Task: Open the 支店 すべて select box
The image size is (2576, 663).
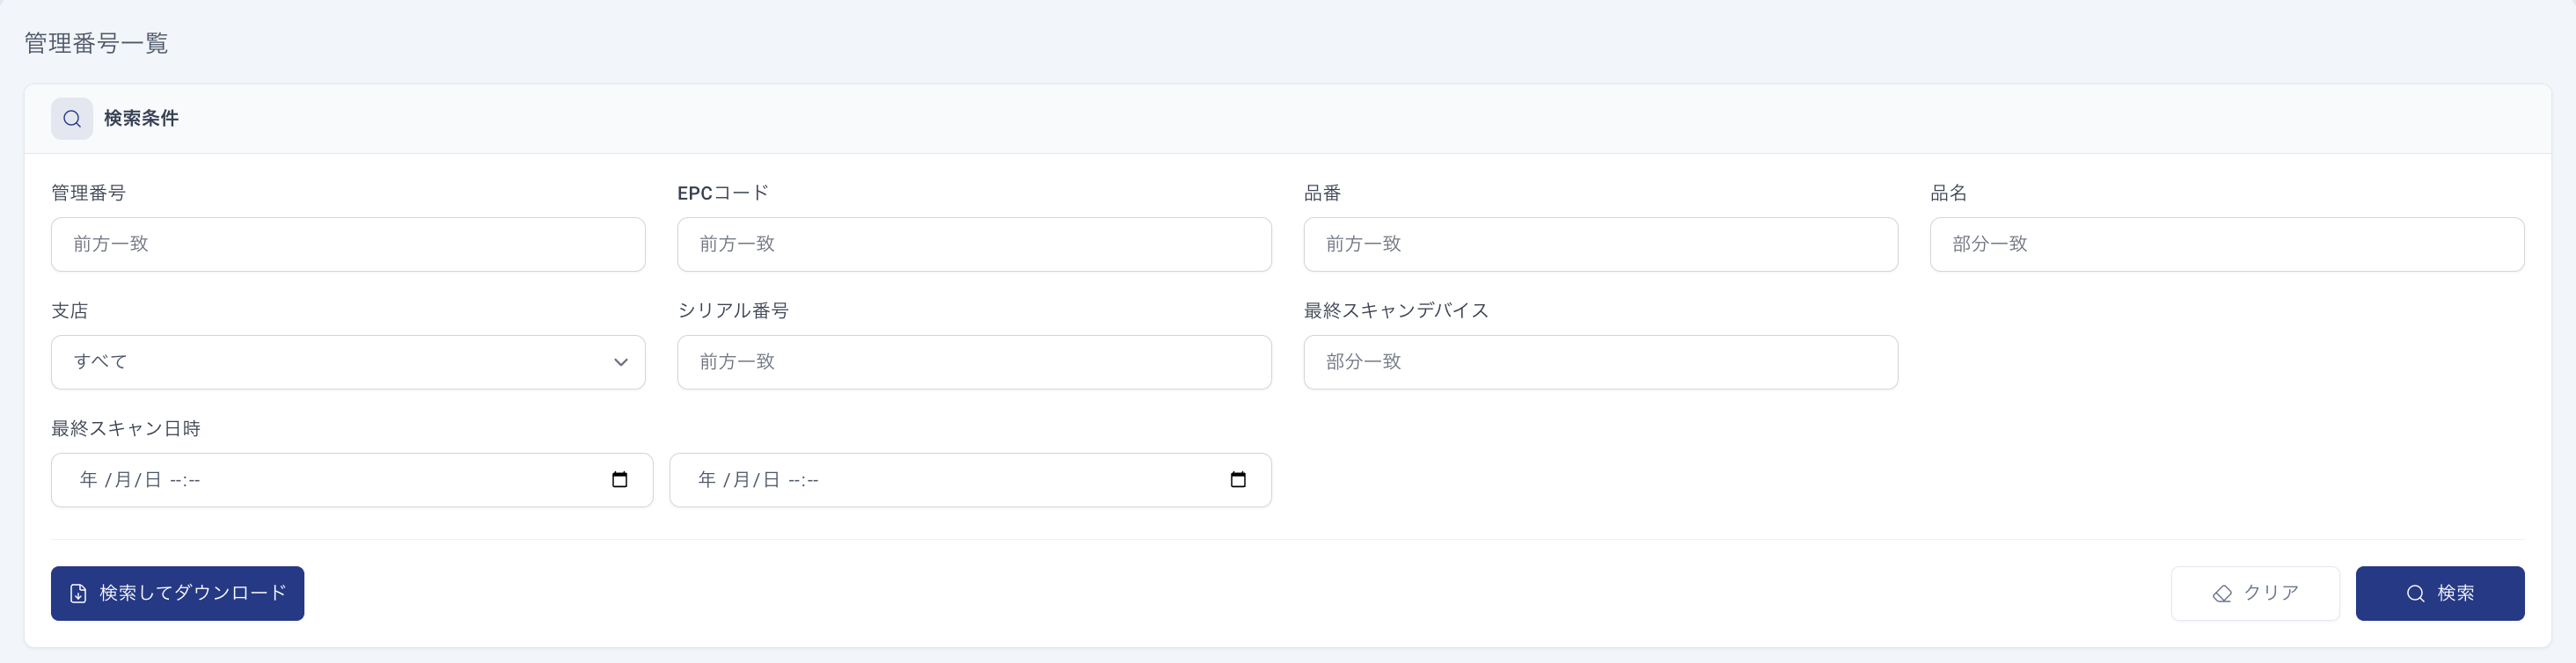Action: pos(348,362)
